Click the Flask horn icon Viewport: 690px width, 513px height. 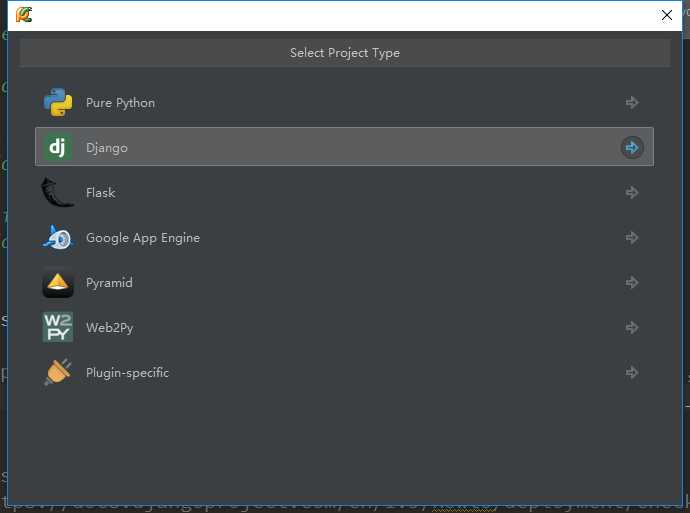pos(58,192)
